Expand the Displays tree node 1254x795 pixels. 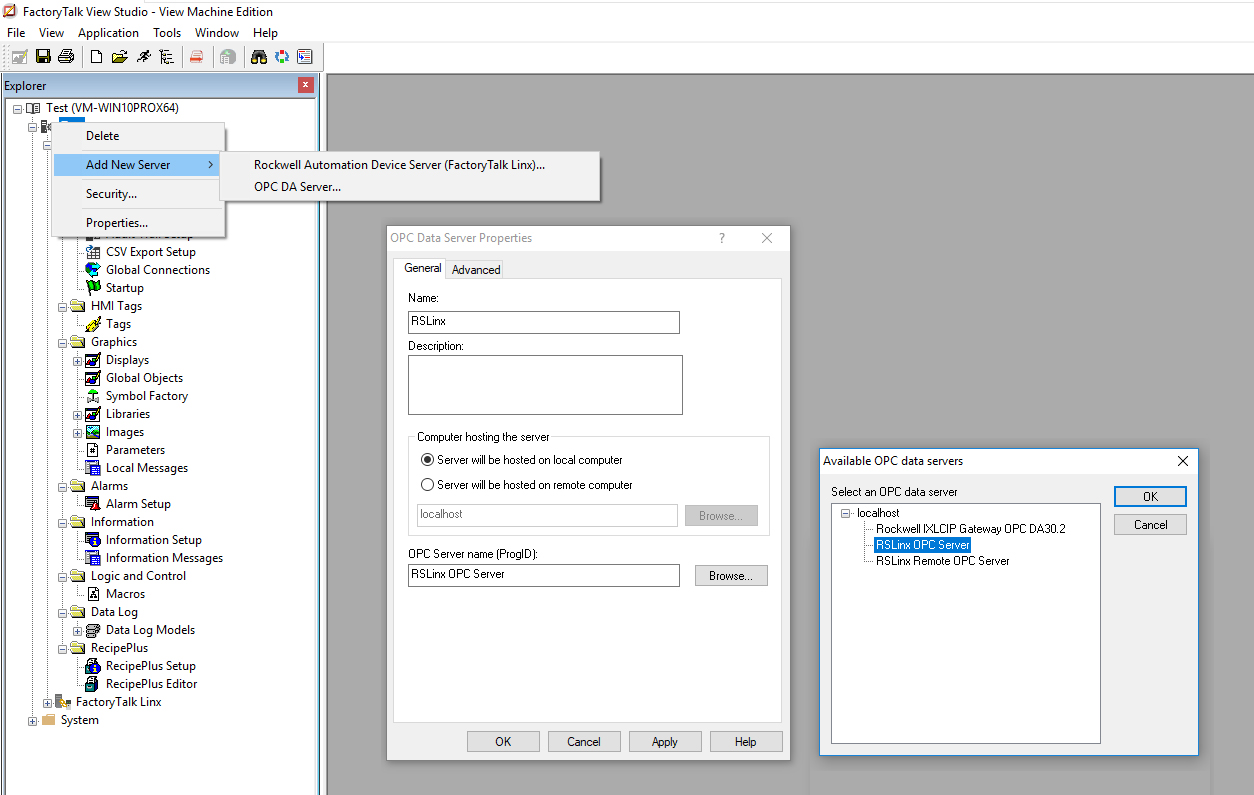tap(78, 360)
